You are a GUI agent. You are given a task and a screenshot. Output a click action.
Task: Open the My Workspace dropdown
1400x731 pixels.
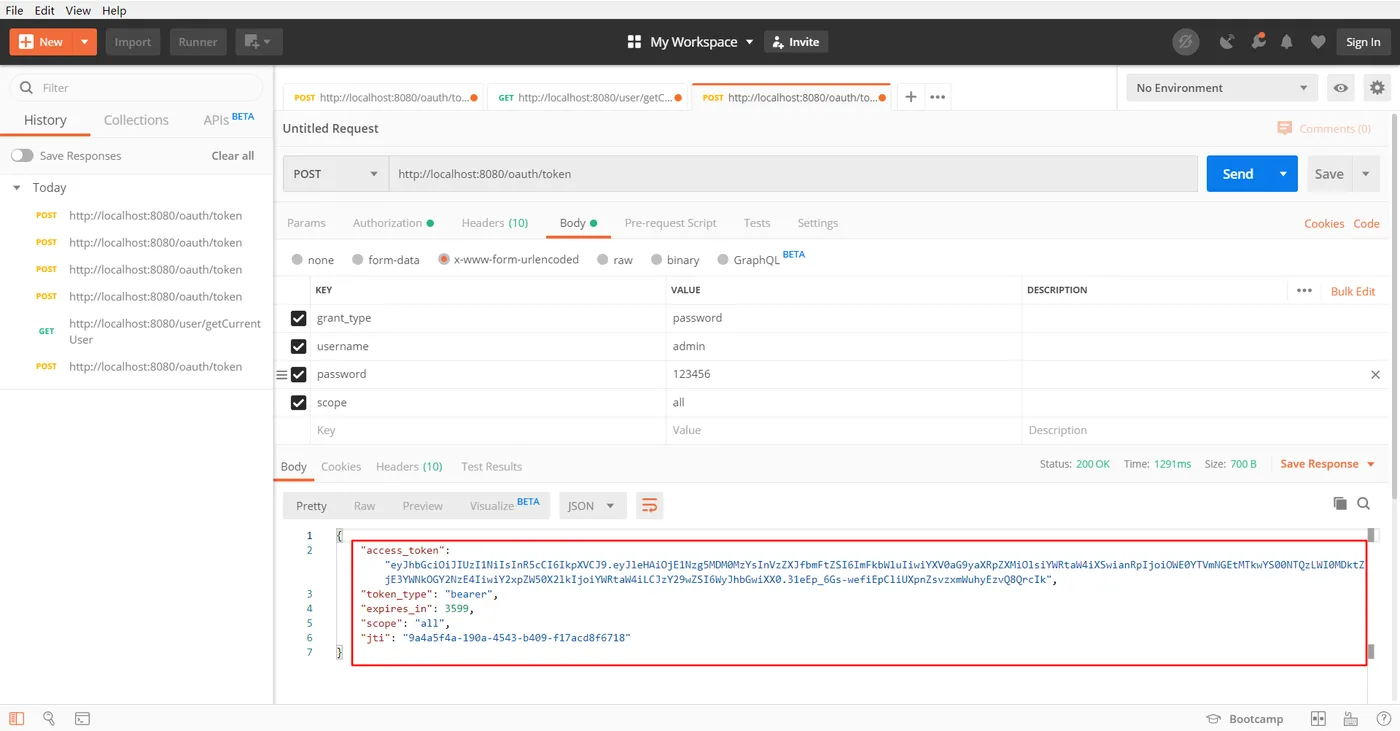pyautogui.click(x=691, y=42)
